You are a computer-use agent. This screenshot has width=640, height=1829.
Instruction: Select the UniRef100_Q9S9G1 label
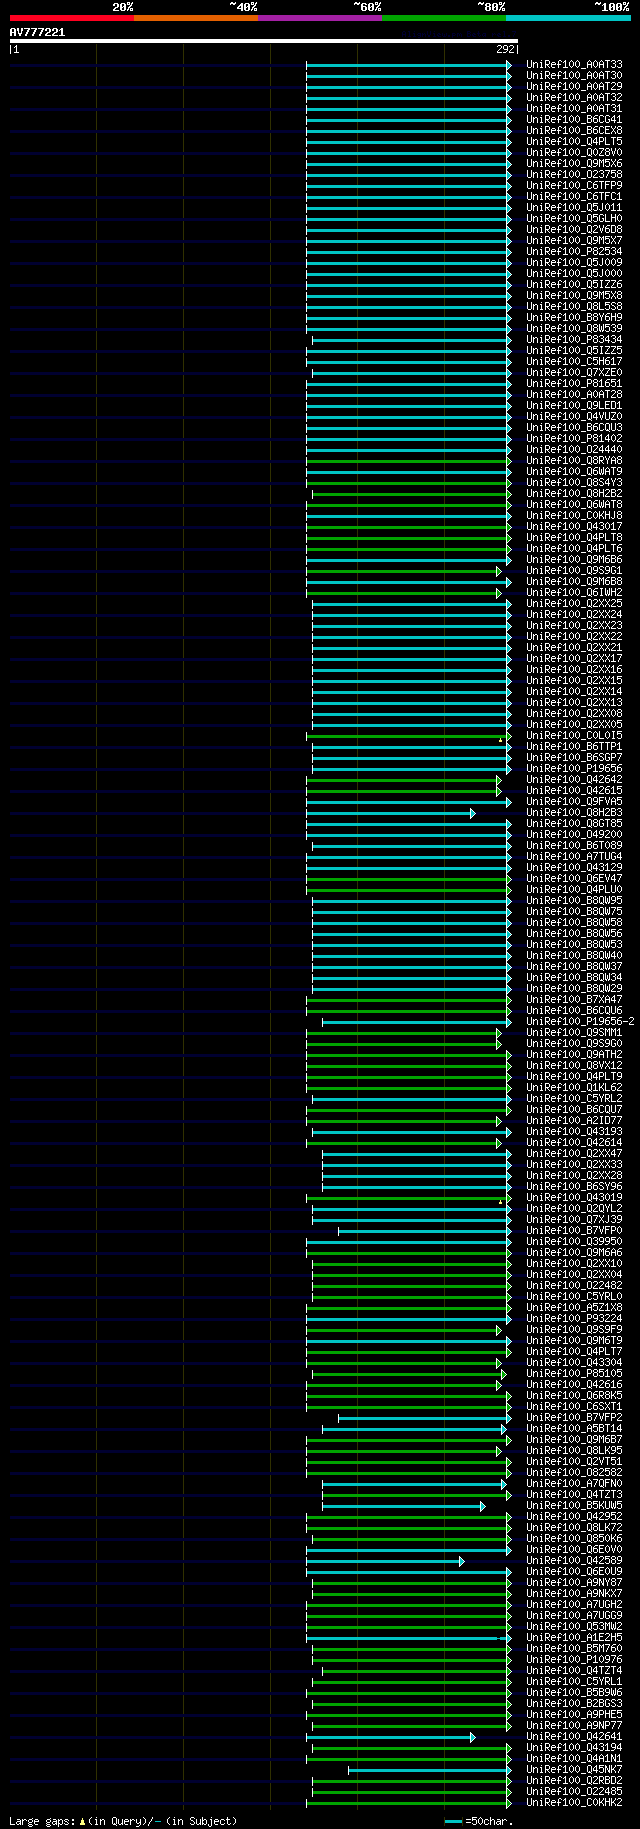tap(574, 571)
